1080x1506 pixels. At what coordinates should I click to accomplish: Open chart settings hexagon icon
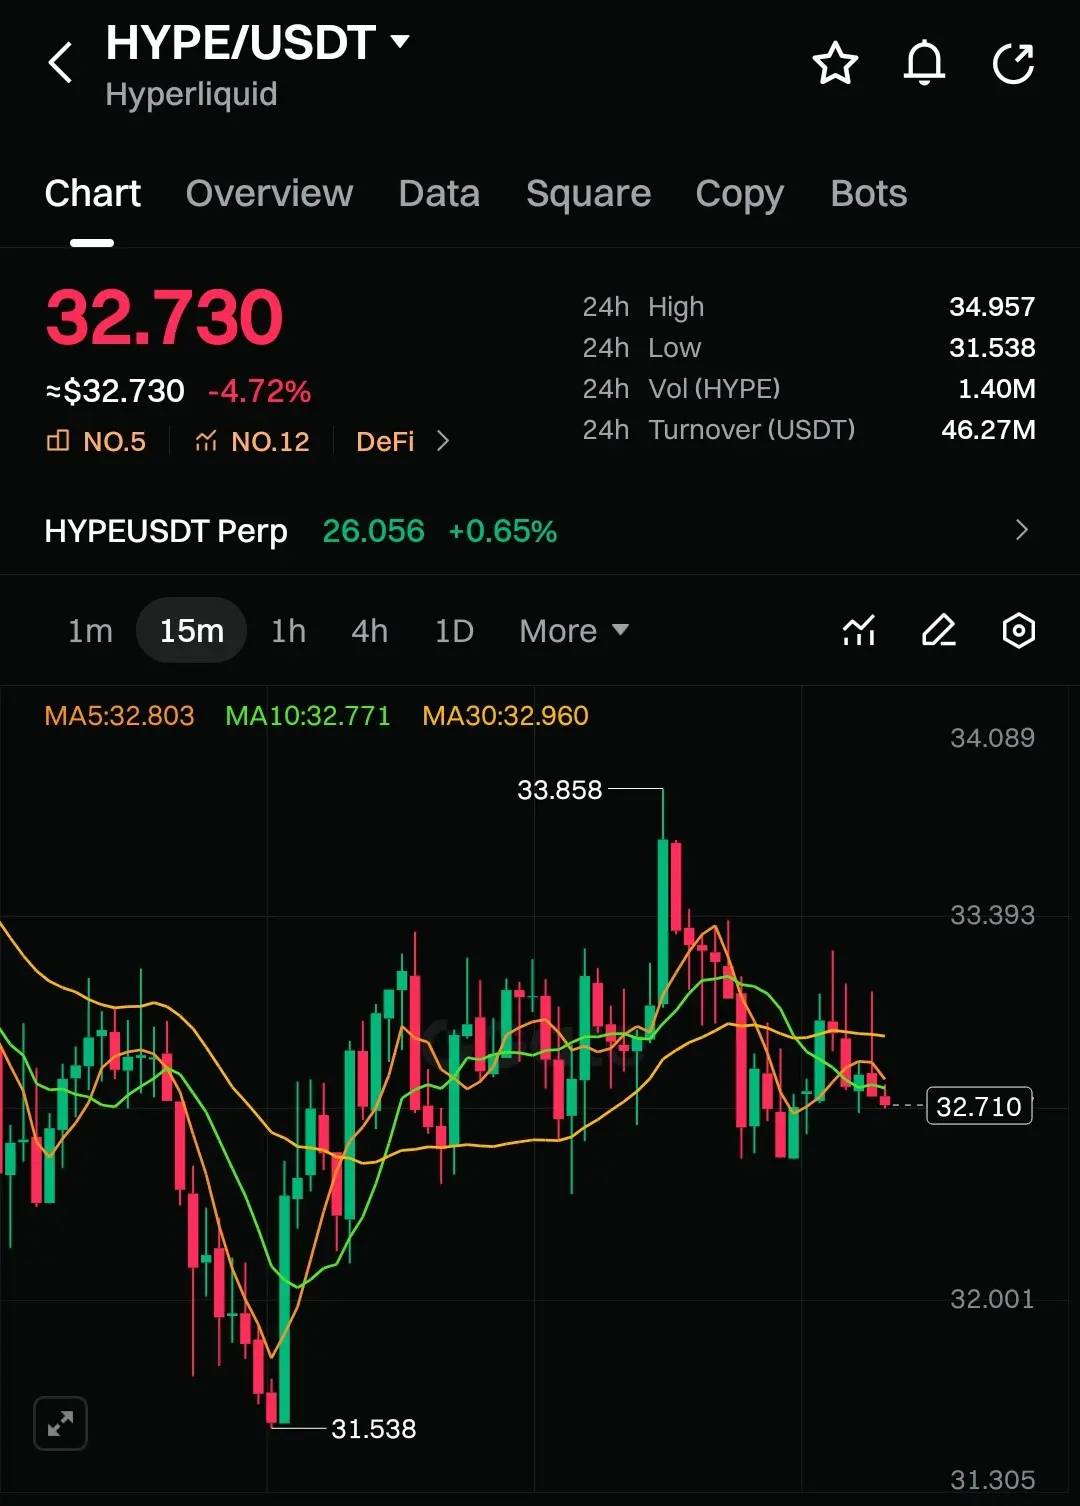[1018, 631]
